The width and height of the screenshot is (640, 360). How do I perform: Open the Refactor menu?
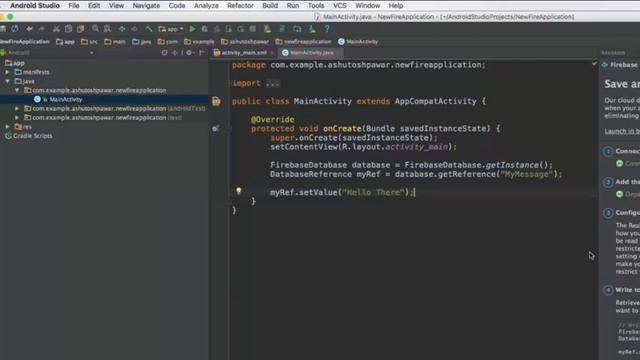(240, 5)
